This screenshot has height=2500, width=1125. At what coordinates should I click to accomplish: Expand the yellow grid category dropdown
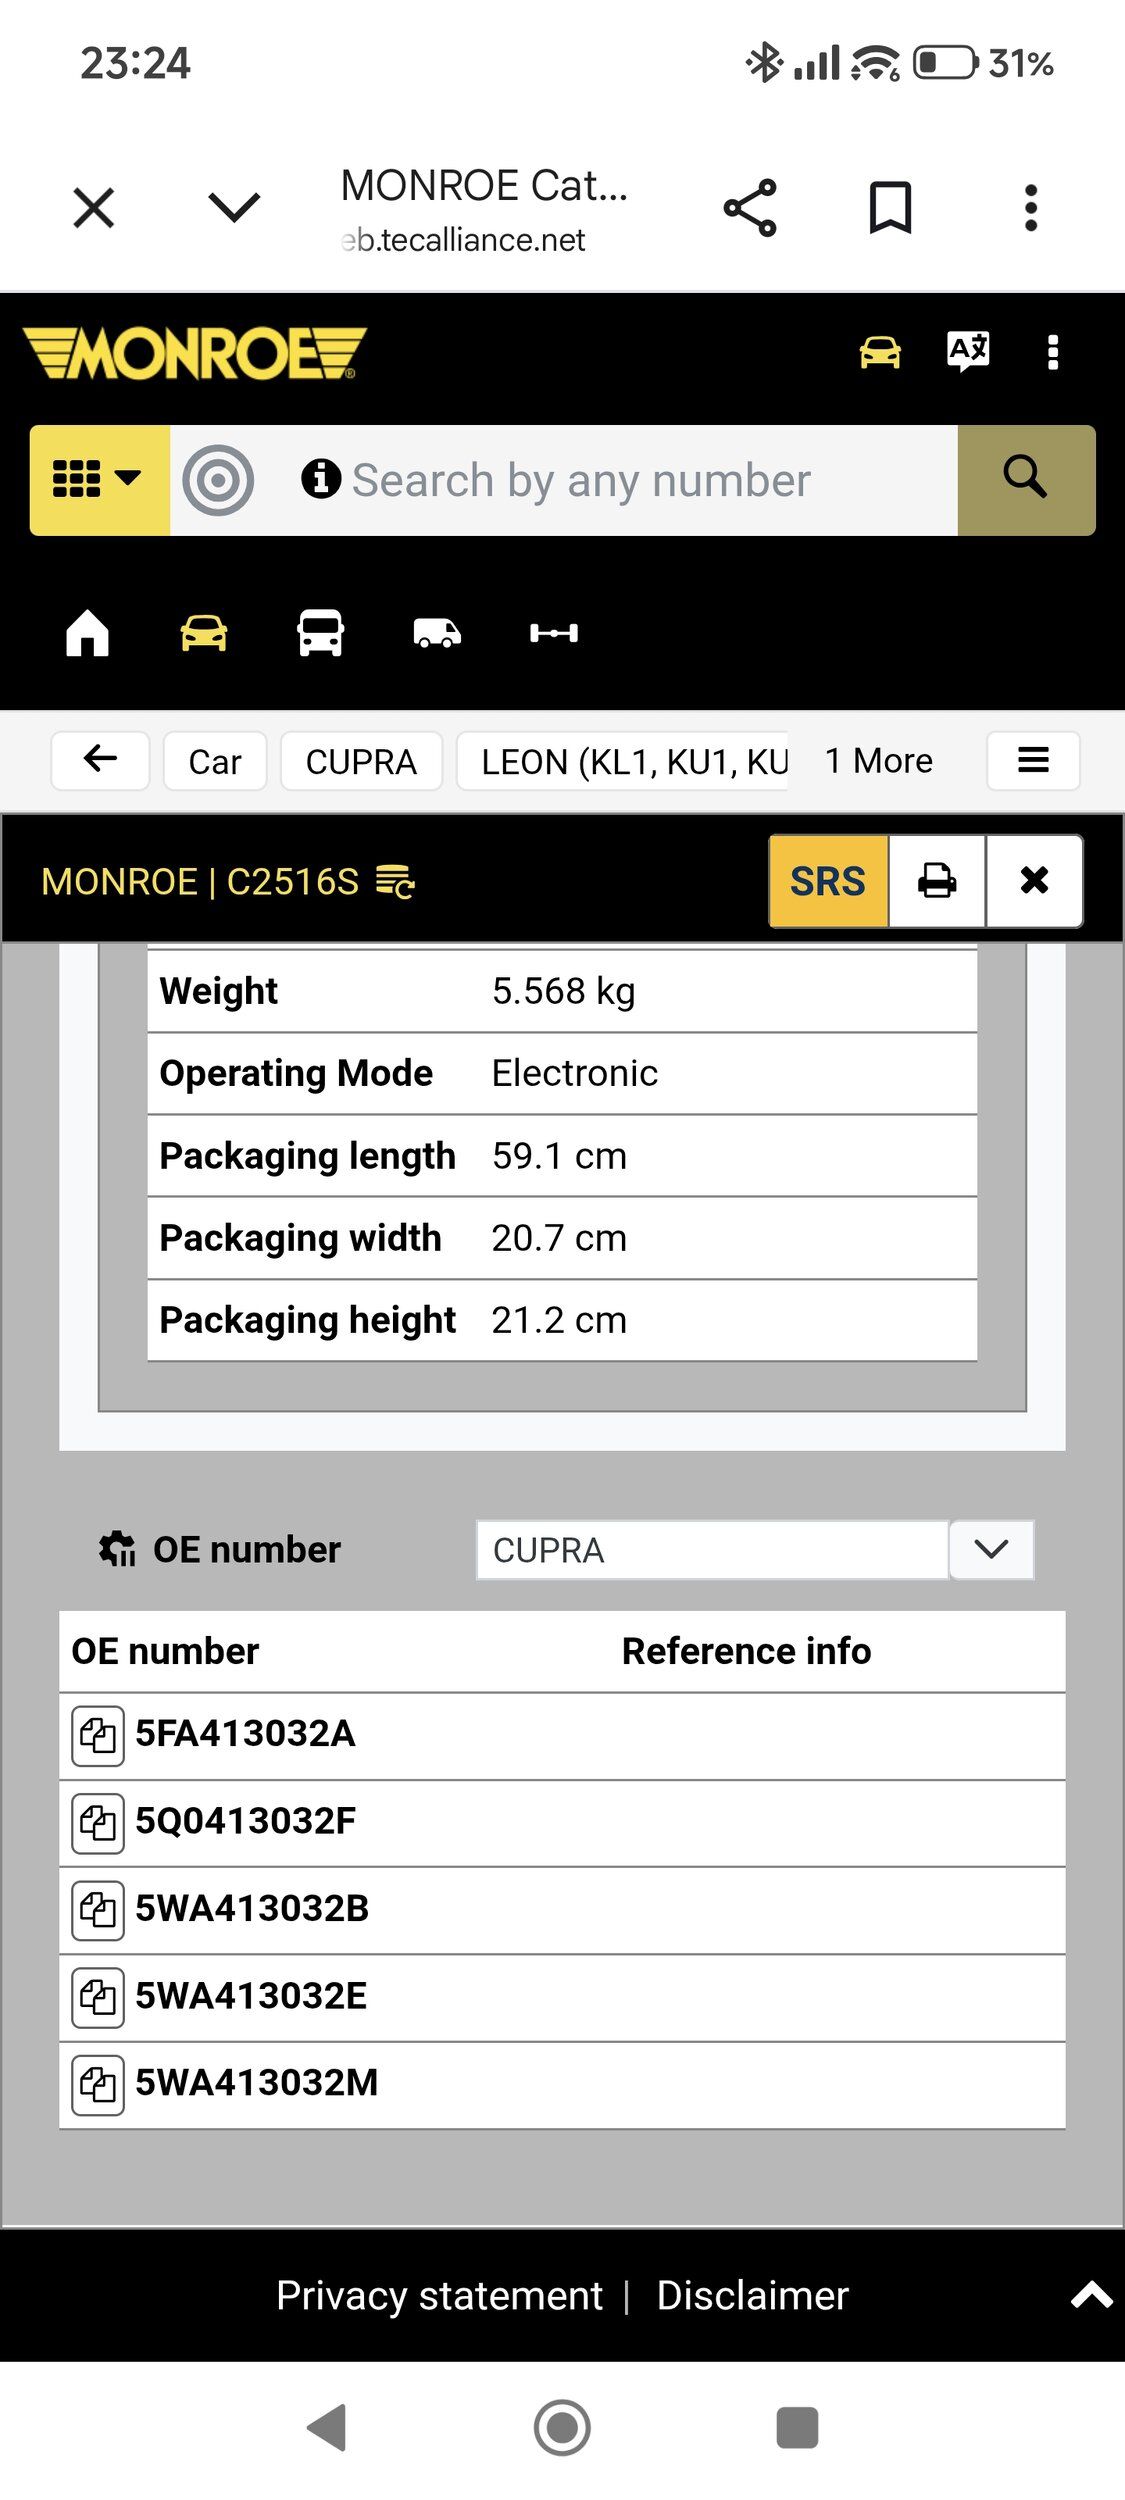[99, 480]
